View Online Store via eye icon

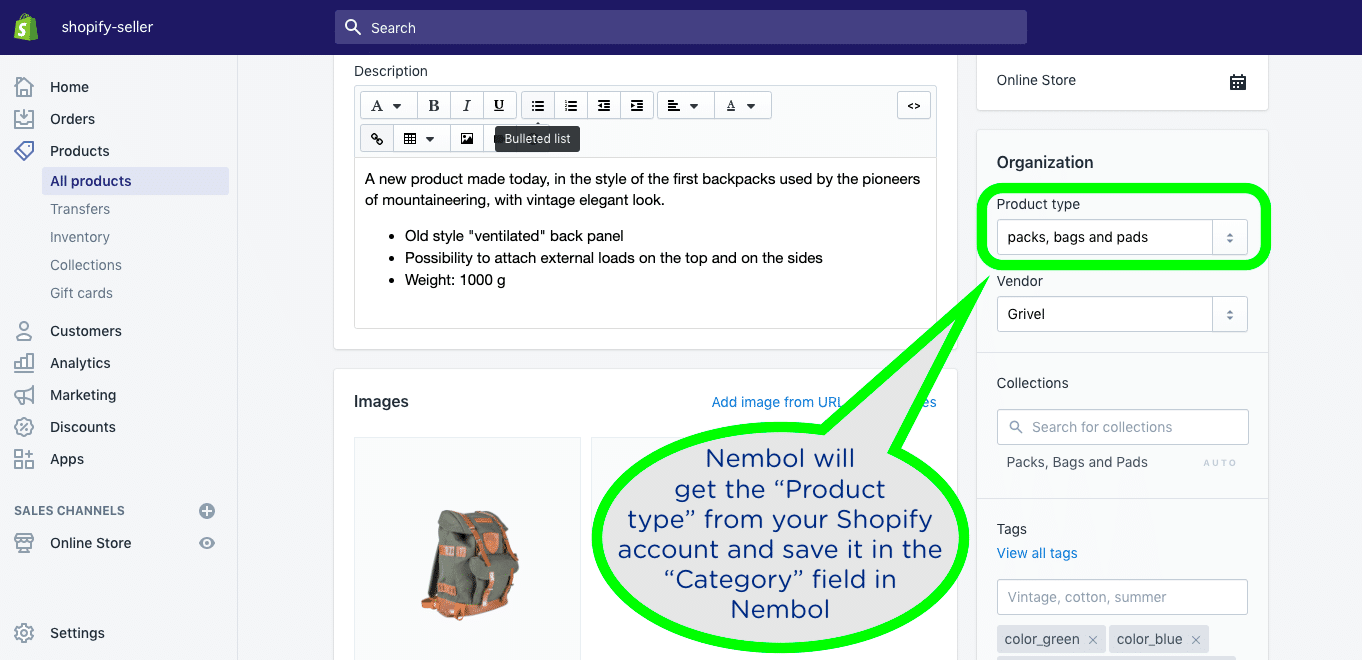coord(207,543)
